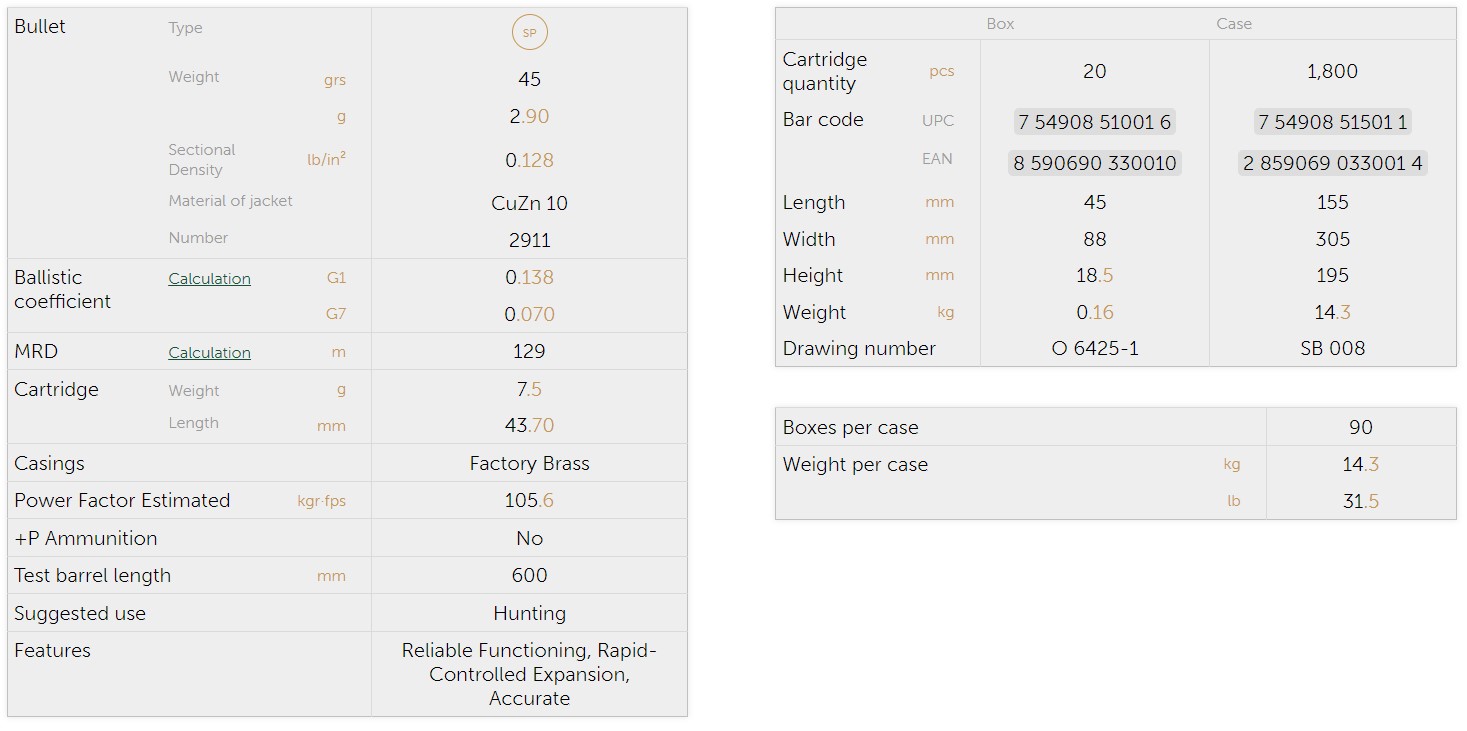Viewport: 1467px width, 731px height.
Task: Open the Ballistic coefficient Calculation link
Action: click(209, 279)
